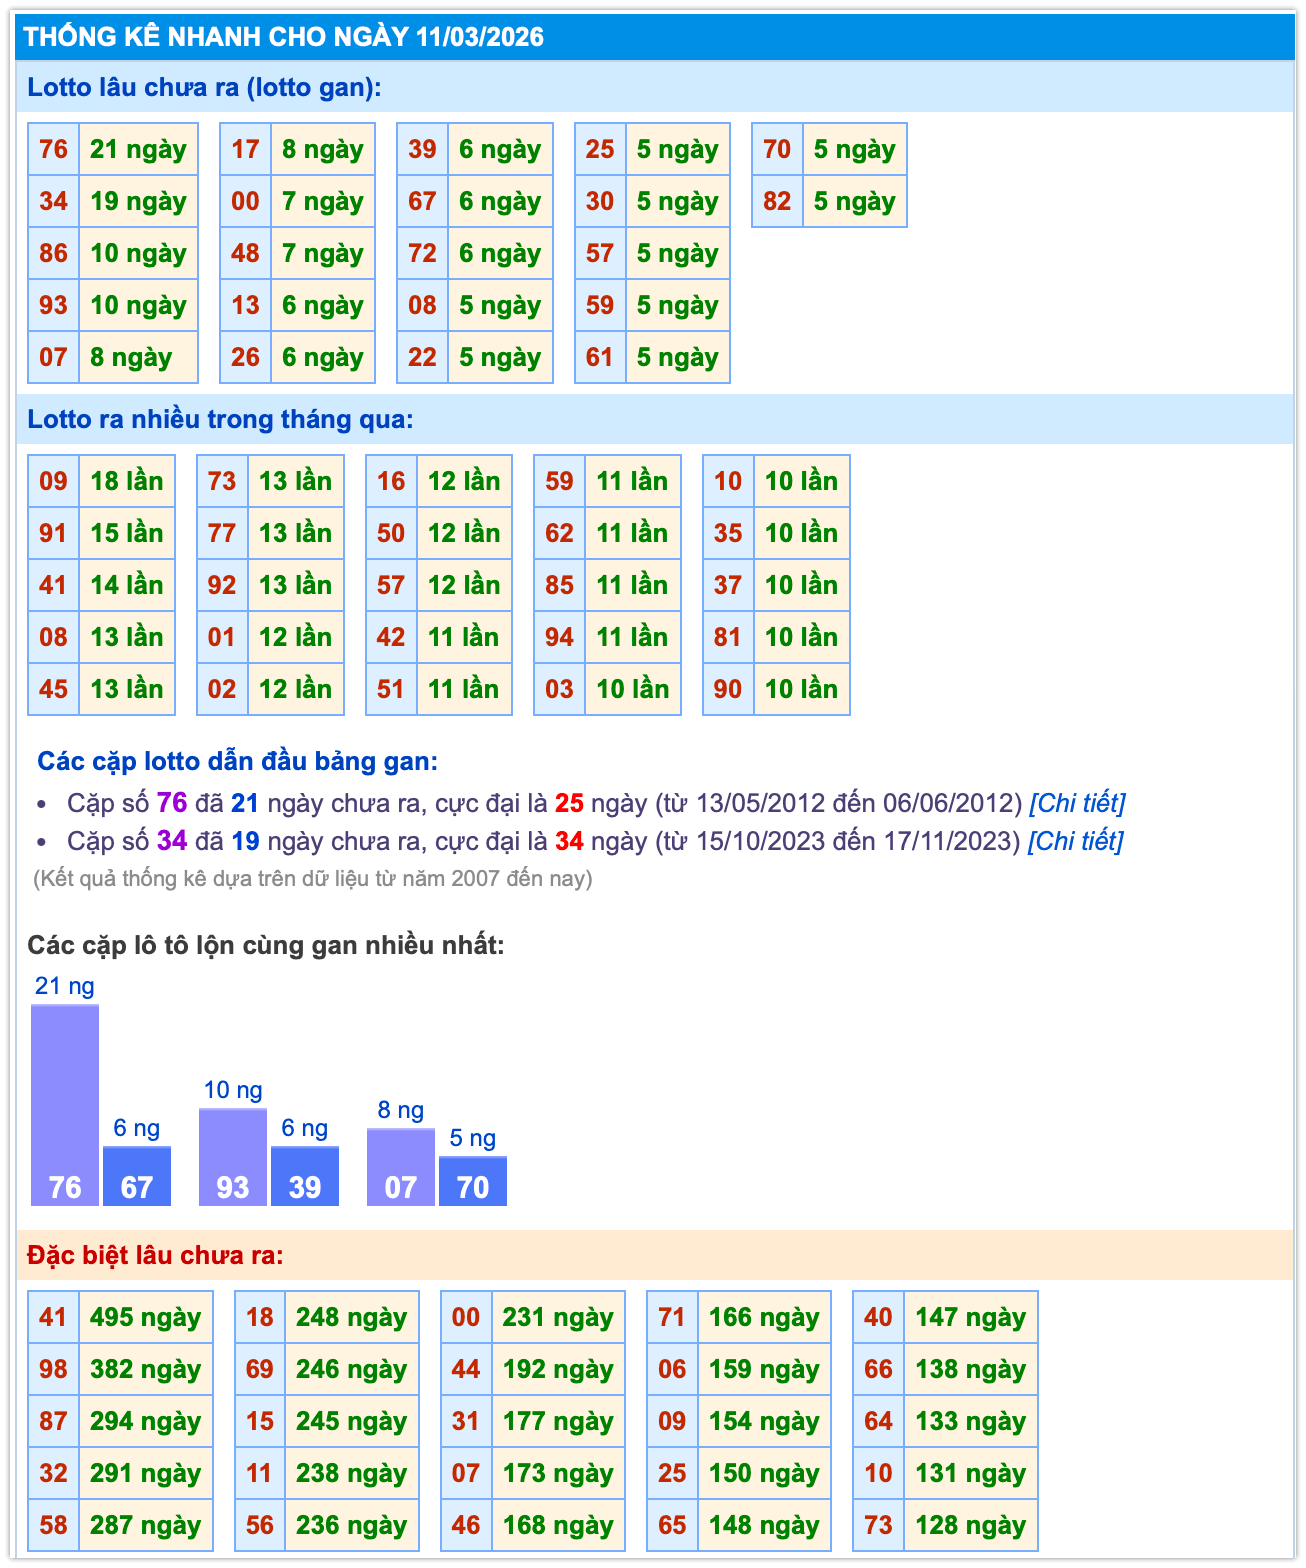
Task: Click the 'Lotto lâu chưa ra (lotto gan)' header
Action: pos(204,87)
